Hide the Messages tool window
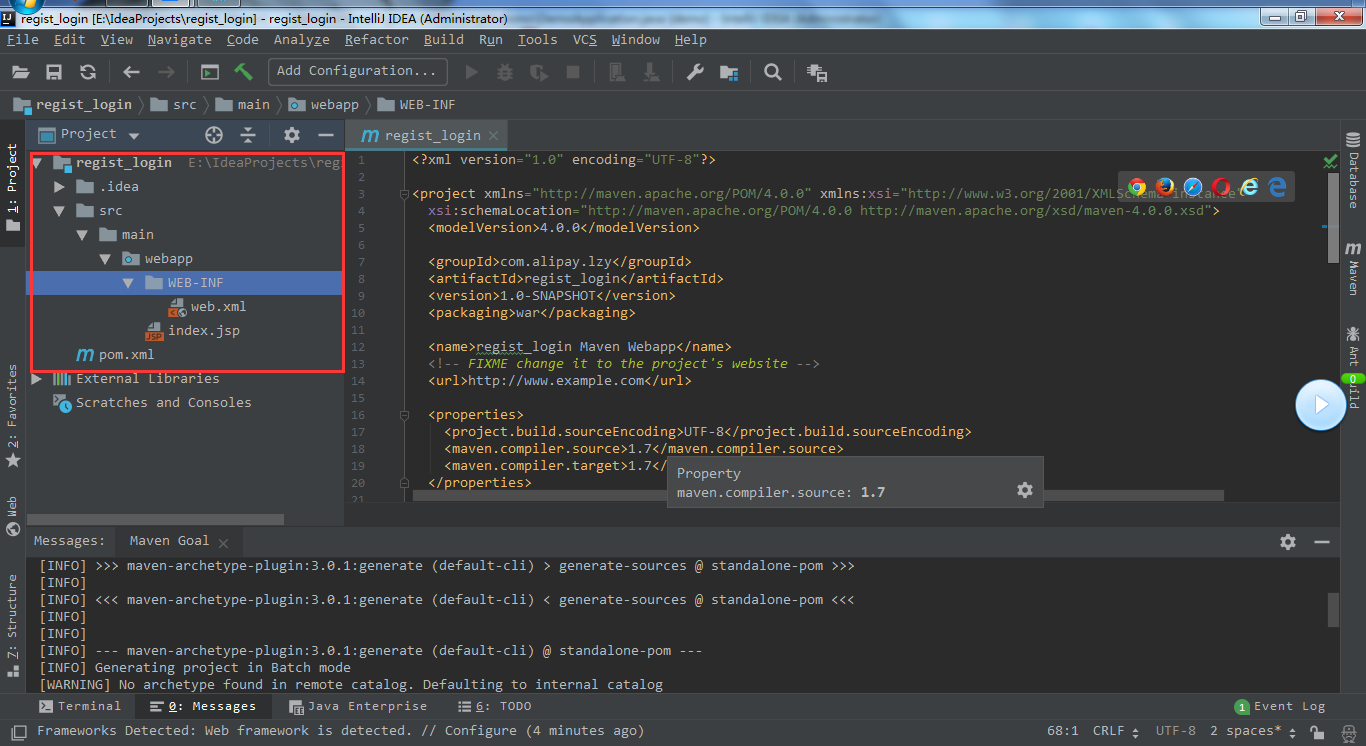 pos(1322,541)
